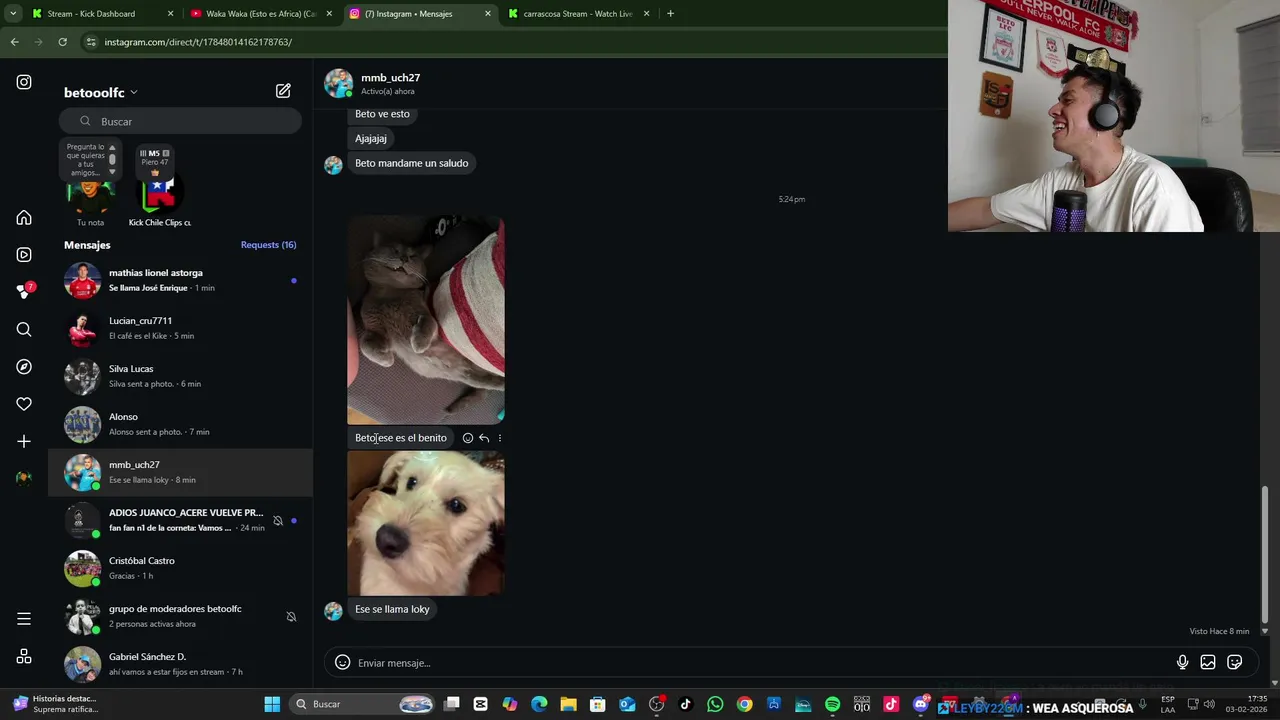Viewport: 1280px width, 720px height.
Task: Go to Instagram Home in sidebar
Action: point(24,218)
